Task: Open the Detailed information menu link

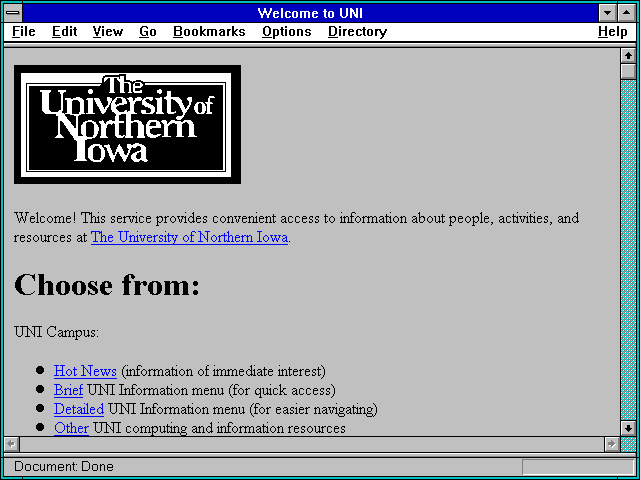Action: [x=79, y=409]
